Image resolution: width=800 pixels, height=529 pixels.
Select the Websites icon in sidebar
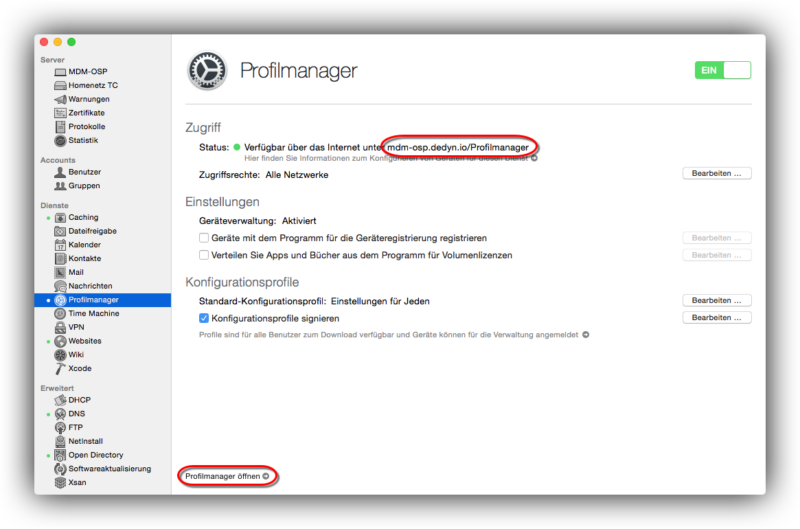pyautogui.click(x=60, y=341)
